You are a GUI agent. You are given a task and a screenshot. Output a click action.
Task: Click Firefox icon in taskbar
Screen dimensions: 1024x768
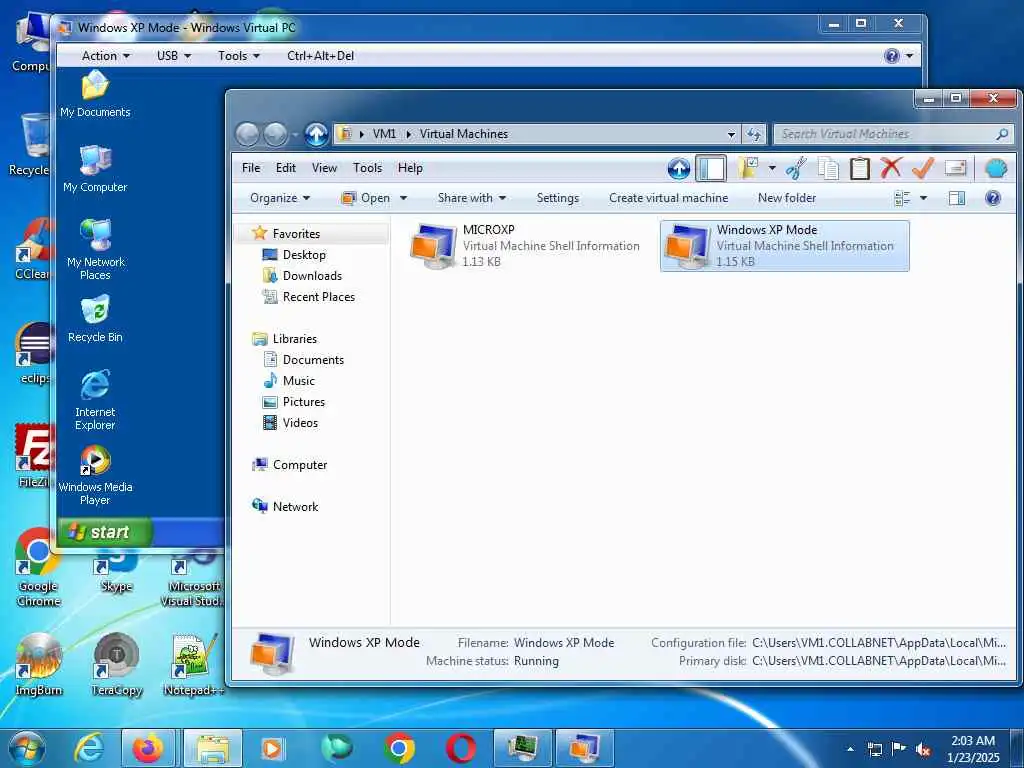point(148,748)
